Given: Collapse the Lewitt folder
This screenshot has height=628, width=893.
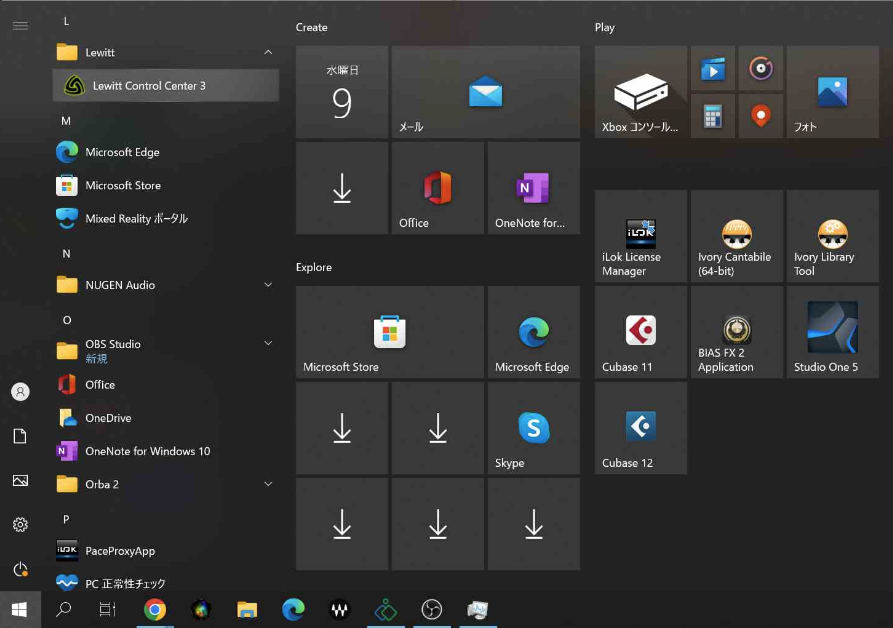Looking at the screenshot, I should point(166,52).
